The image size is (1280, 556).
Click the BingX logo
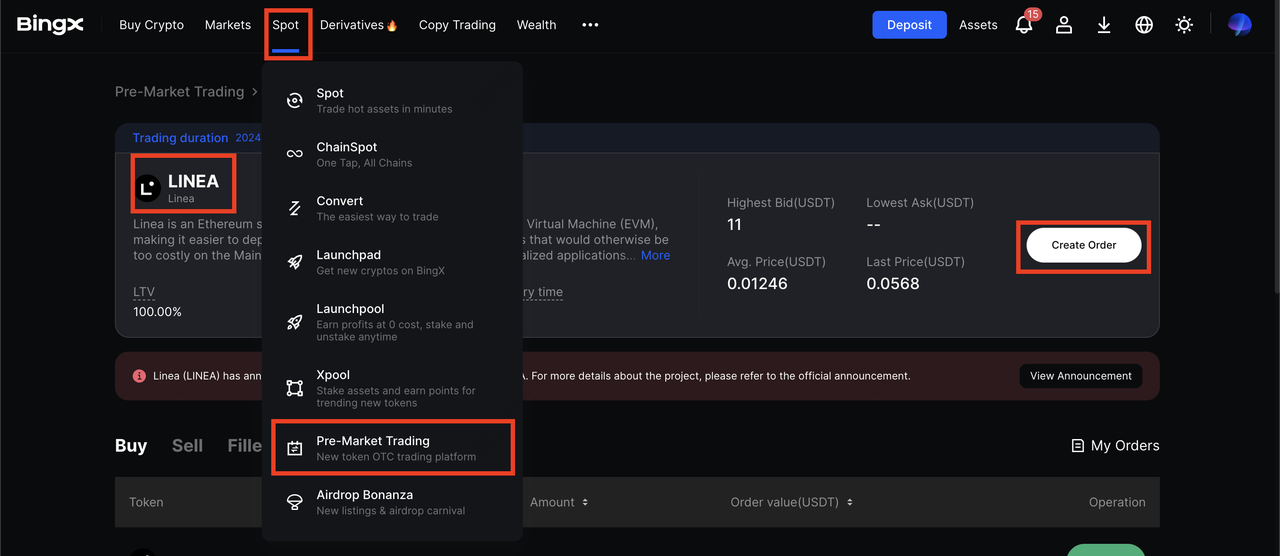[50, 25]
